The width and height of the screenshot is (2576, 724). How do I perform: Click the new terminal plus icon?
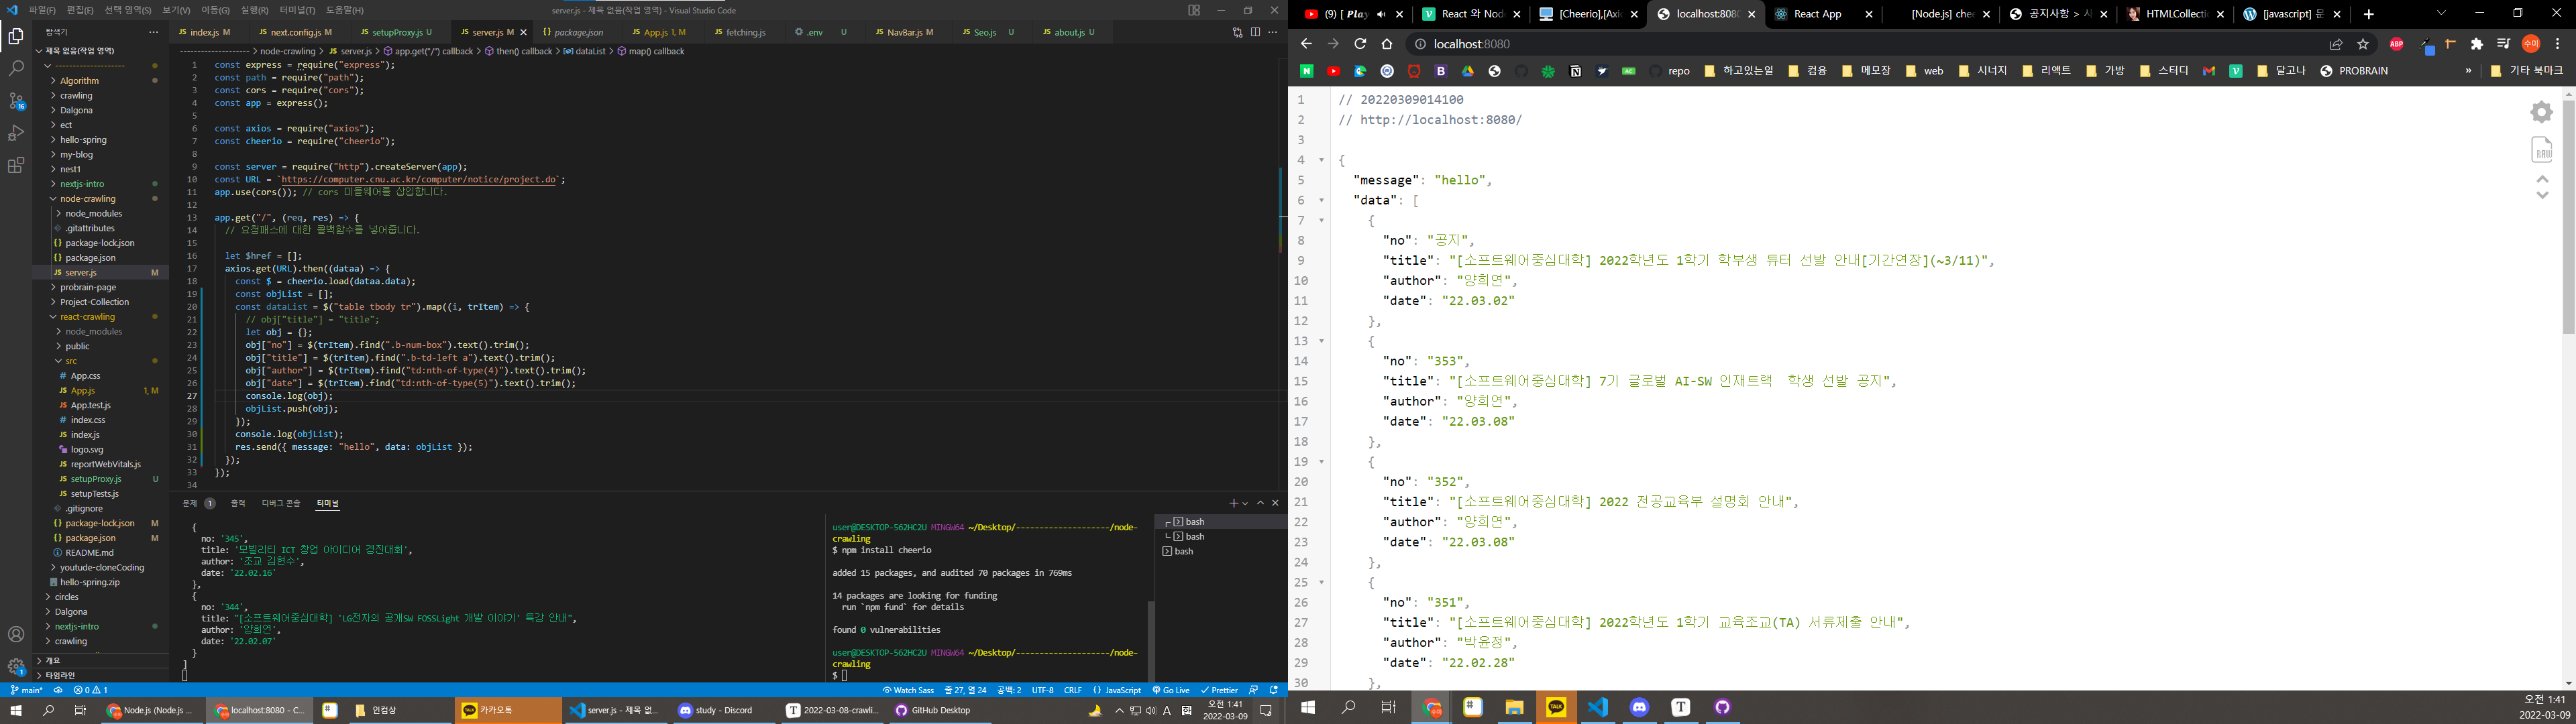[1233, 503]
